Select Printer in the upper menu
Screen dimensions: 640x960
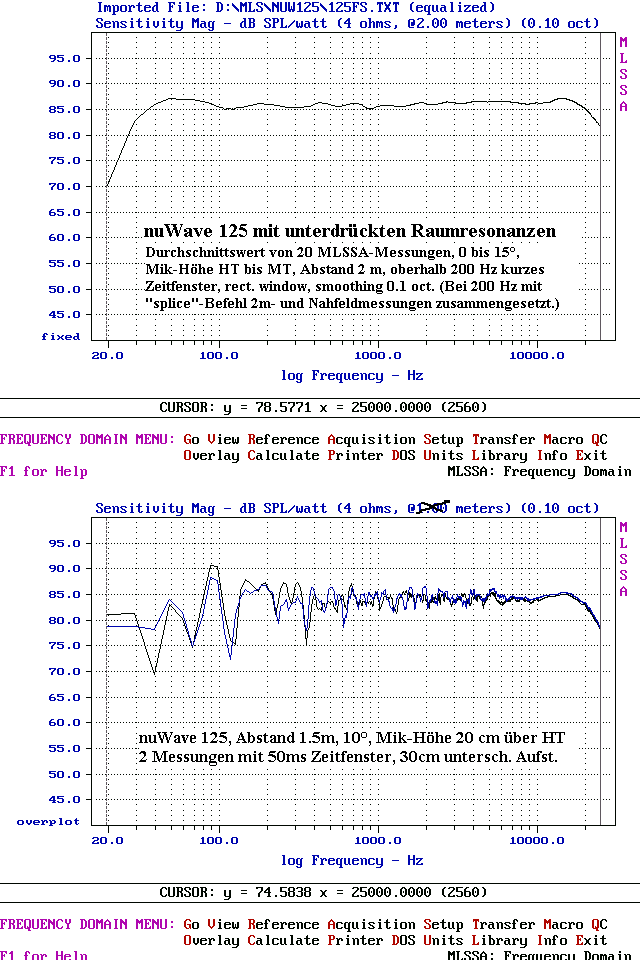[x=355, y=456]
